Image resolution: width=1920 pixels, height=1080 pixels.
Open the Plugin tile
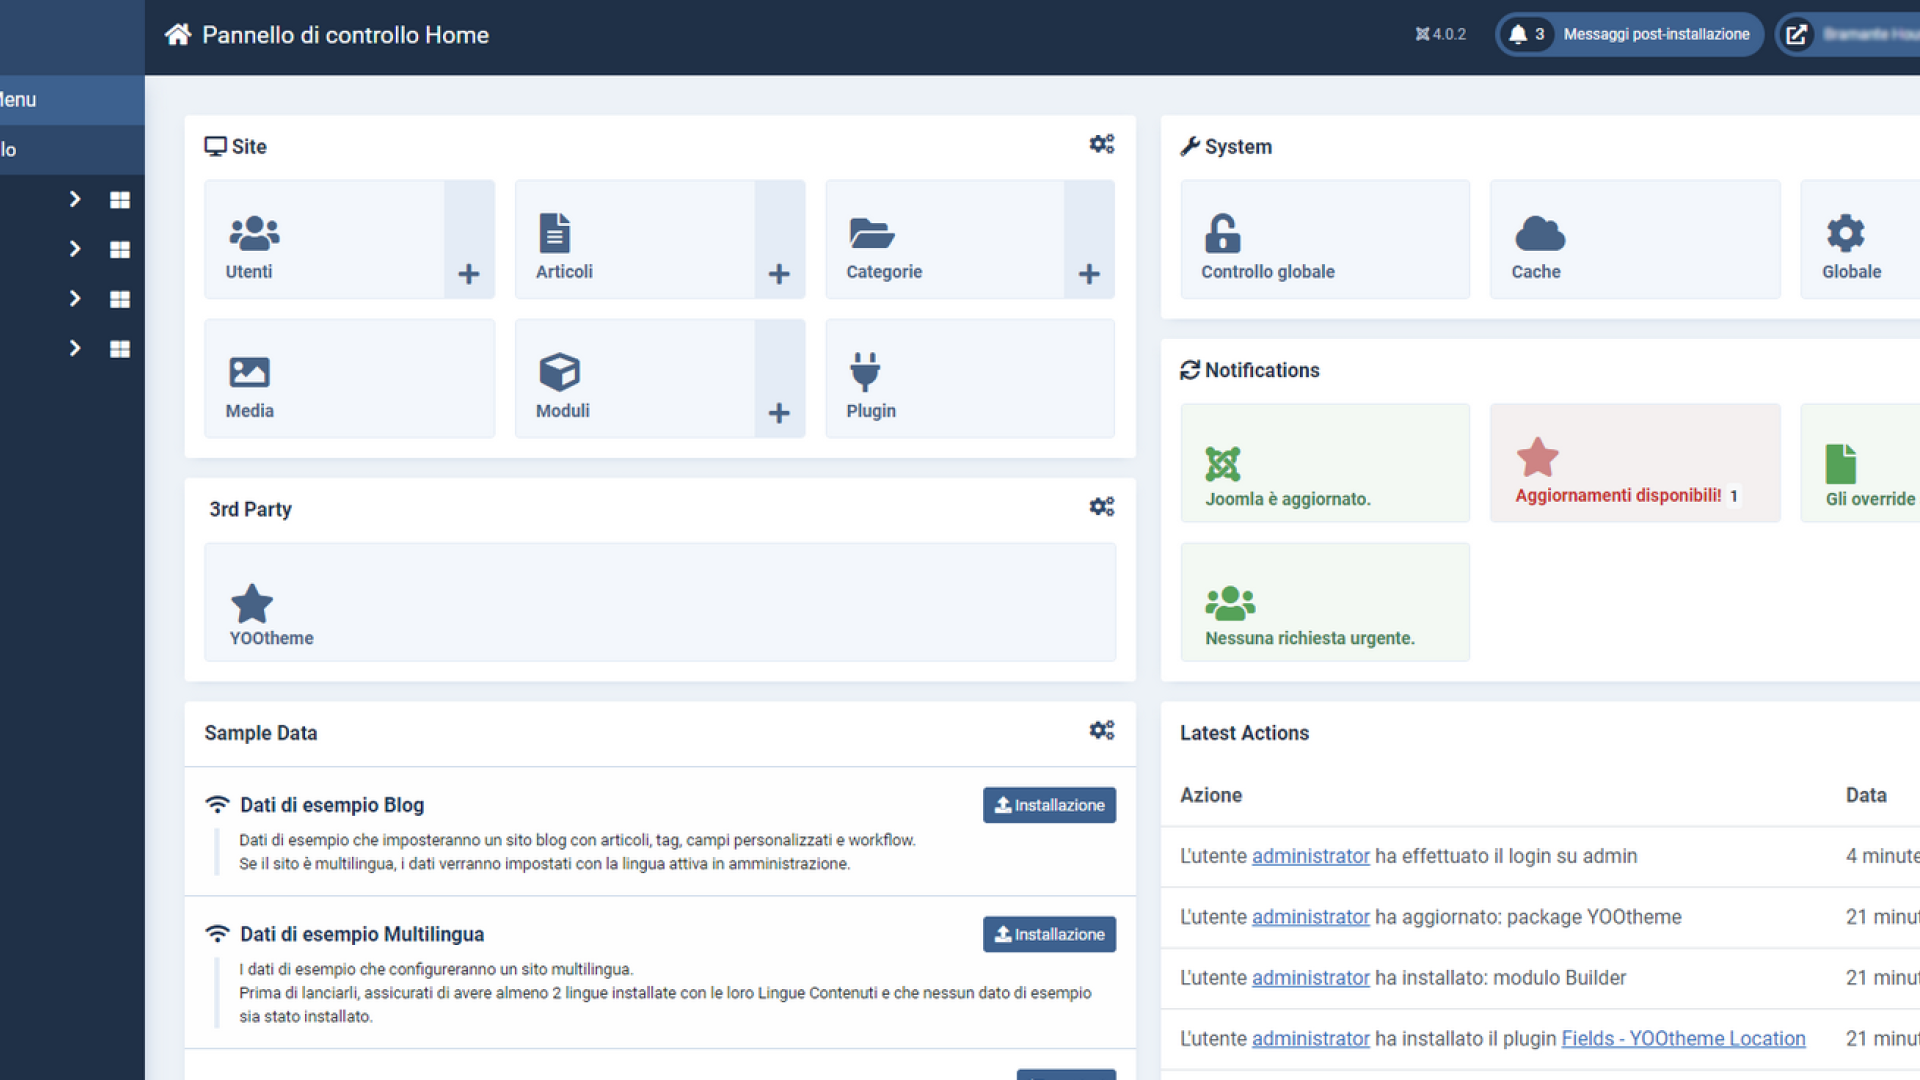[x=970, y=378]
